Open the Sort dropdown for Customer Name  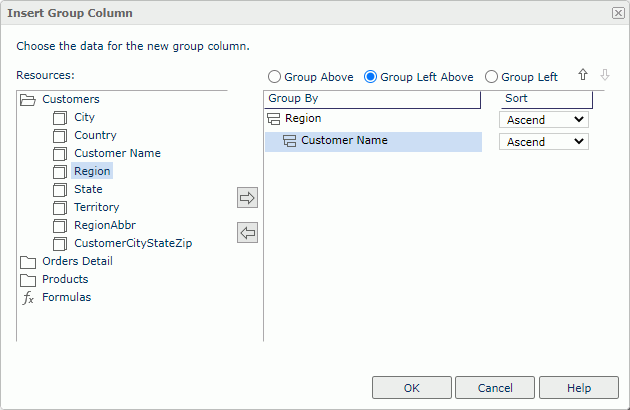[x=544, y=142]
